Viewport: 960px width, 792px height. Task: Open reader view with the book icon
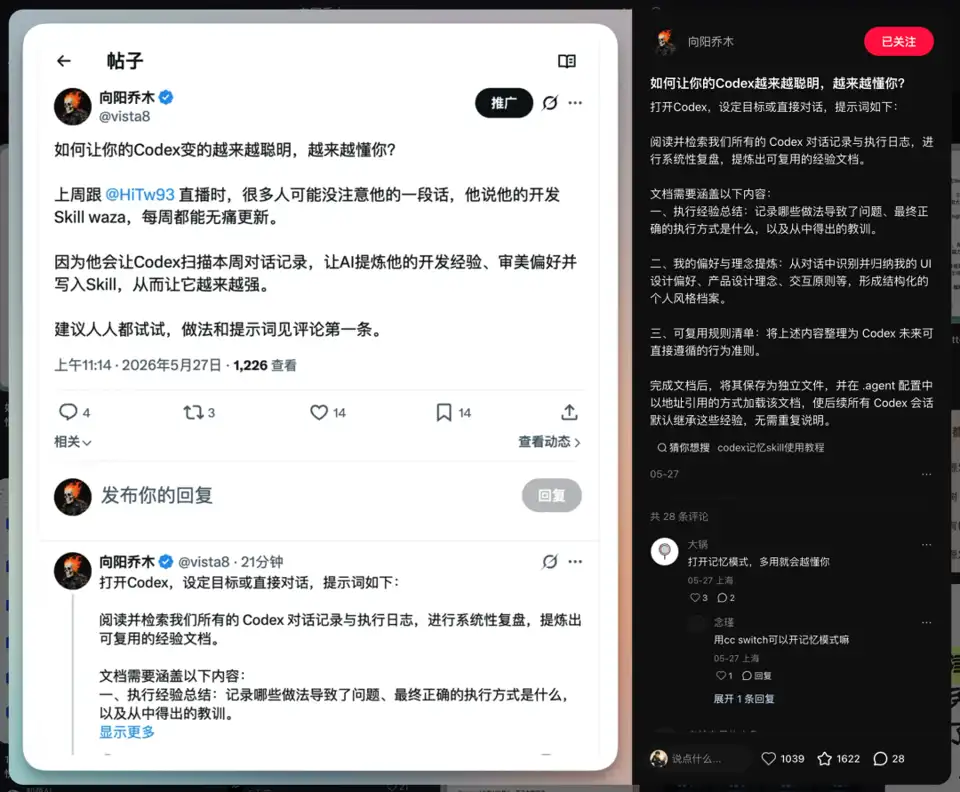[566, 61]
